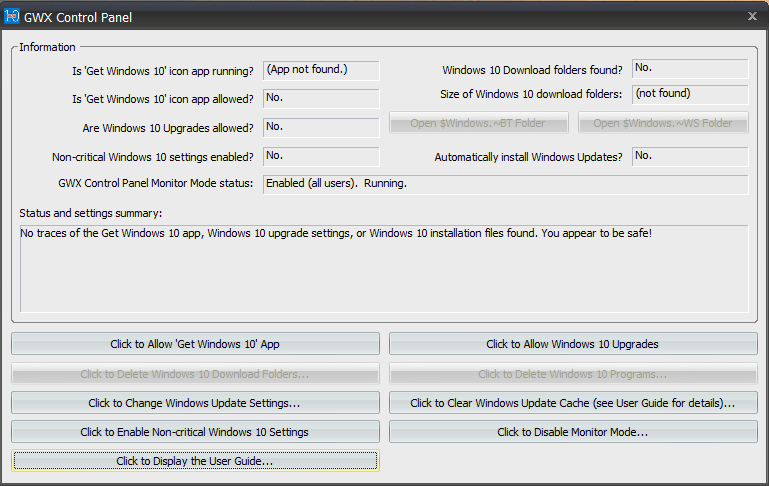This screenshot has width=769, height=486.
Task: Disable Monitor Mode via its button
Action: point(573,432)
